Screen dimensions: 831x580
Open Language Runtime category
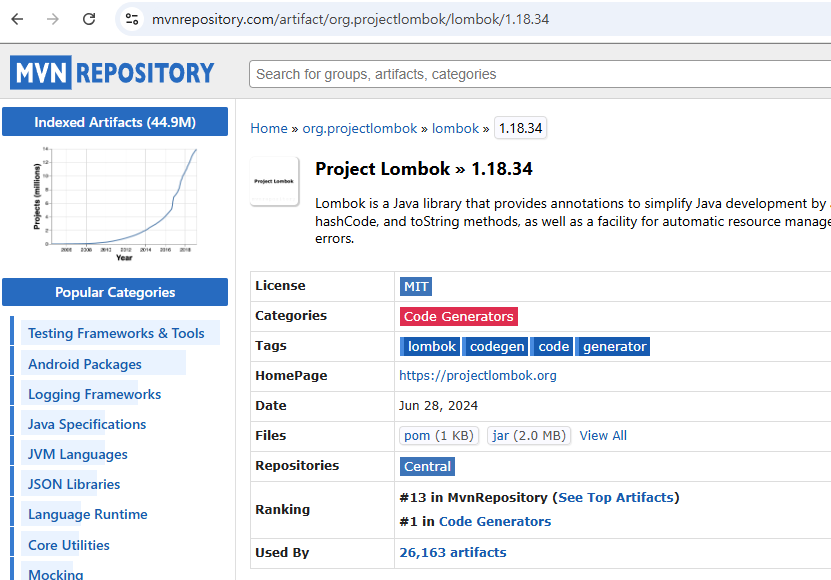click(87, 514)
